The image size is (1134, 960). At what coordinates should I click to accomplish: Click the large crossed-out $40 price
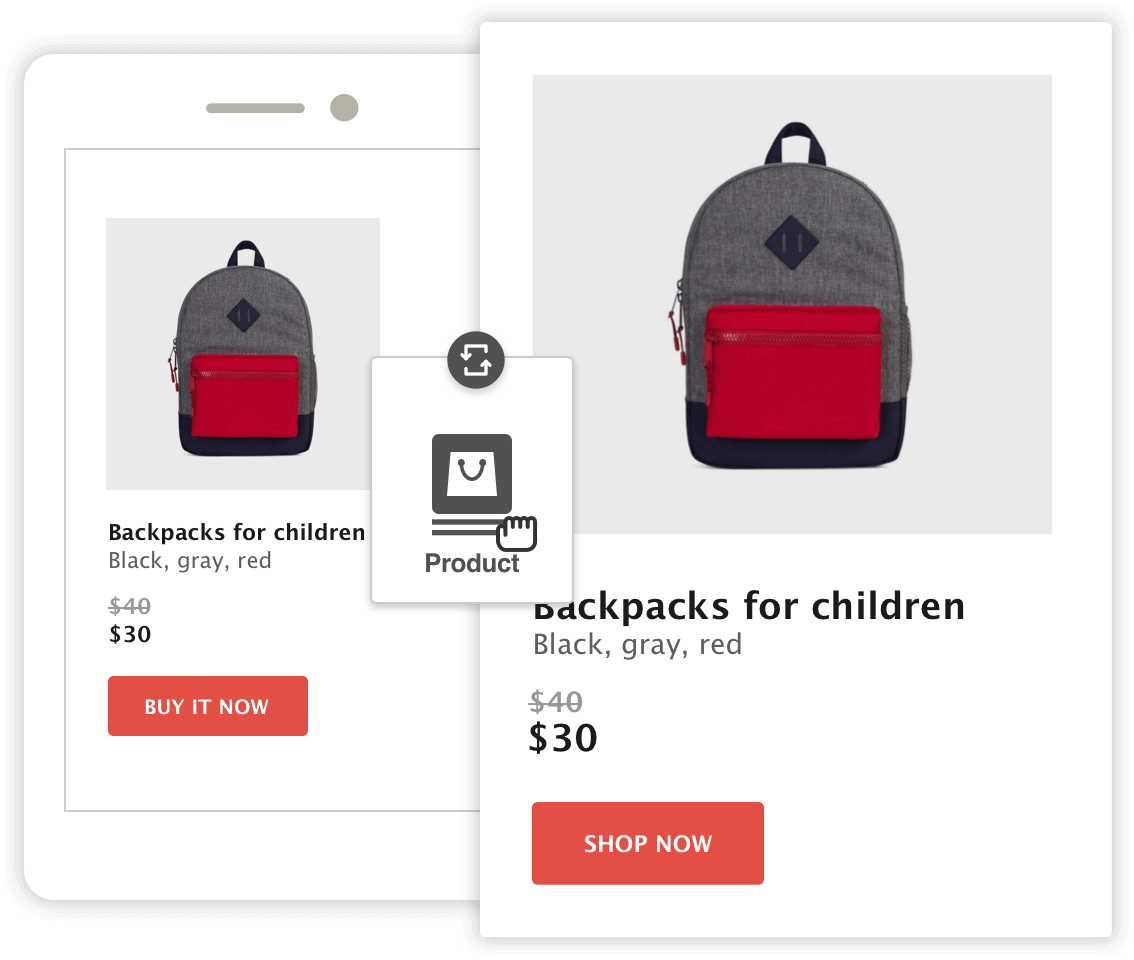(x=555, y=702)
